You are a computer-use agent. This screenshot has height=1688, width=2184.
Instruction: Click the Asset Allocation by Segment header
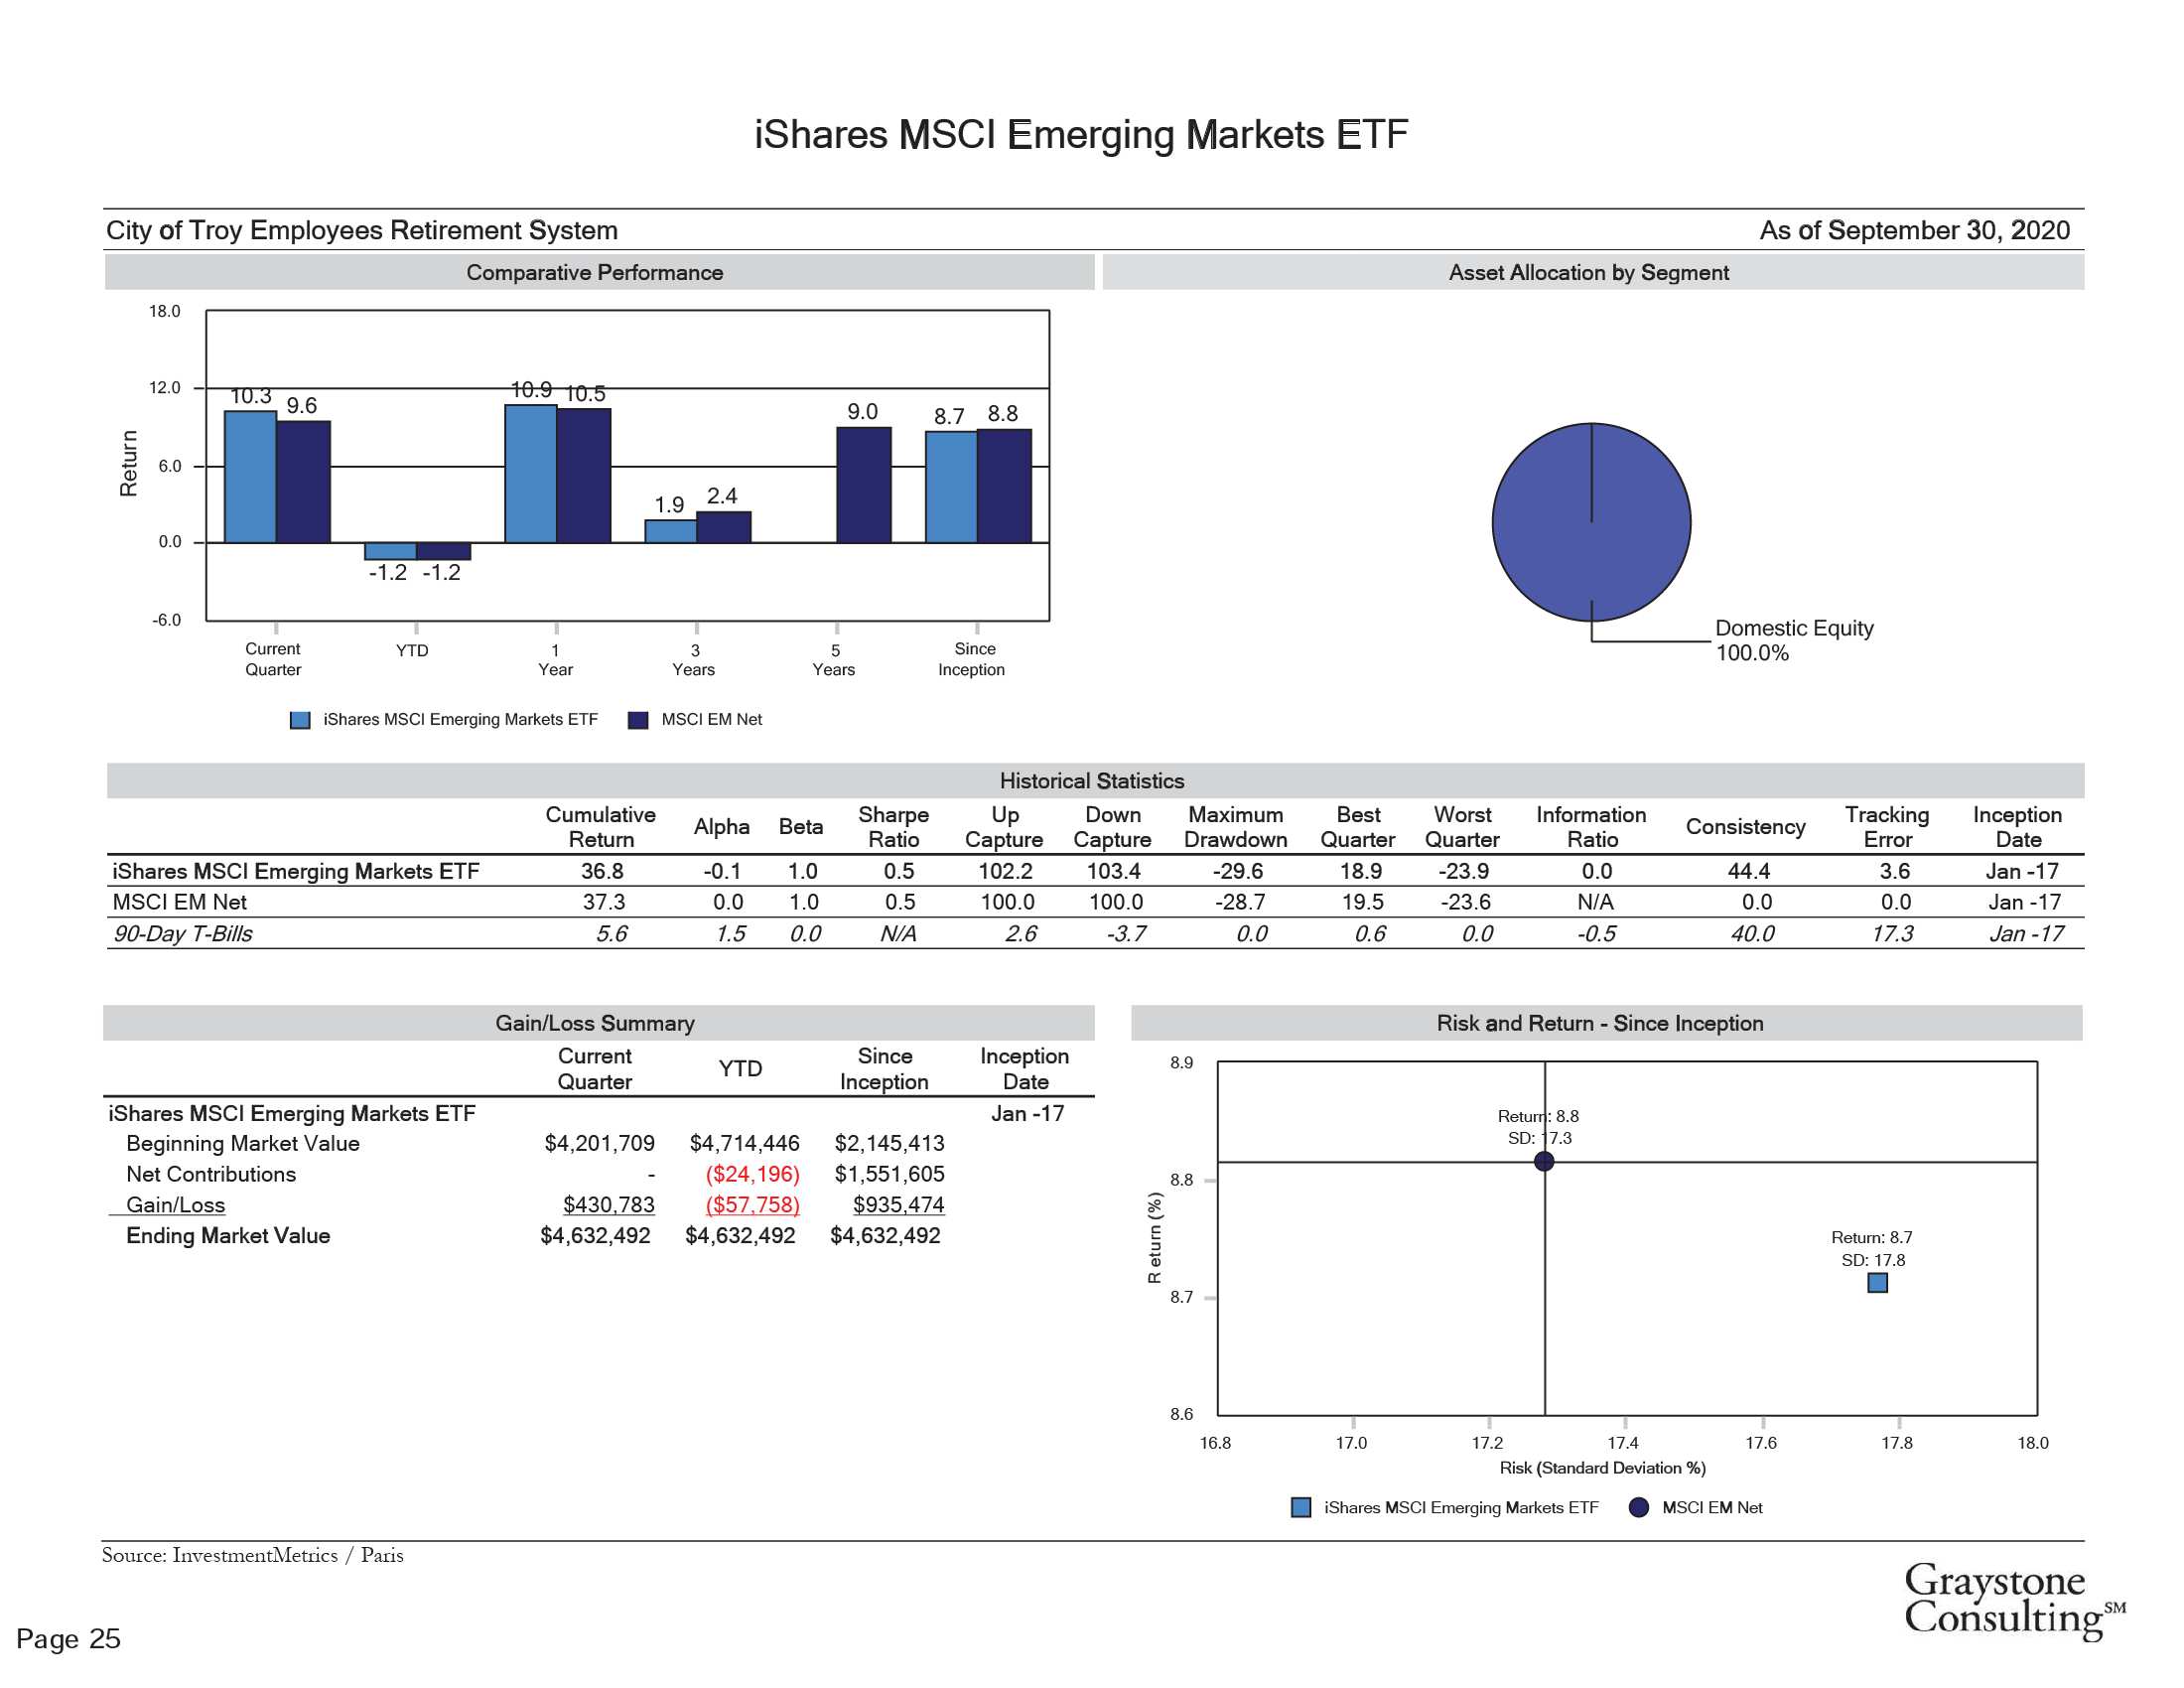(x=1593, y=272)
